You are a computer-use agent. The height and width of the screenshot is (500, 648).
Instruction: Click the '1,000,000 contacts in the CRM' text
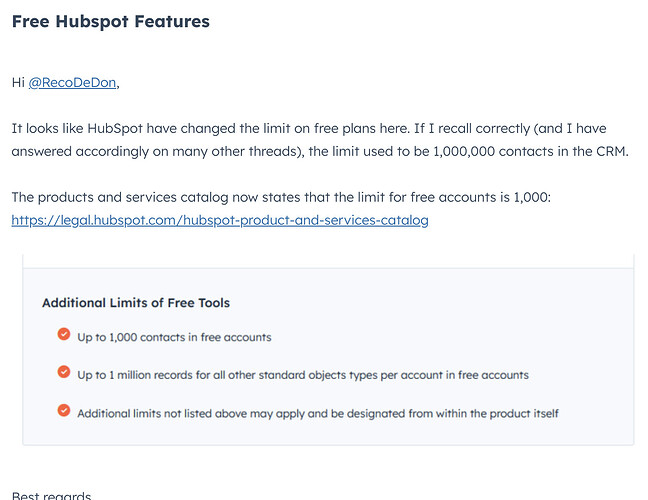click(x=531, y=152)
